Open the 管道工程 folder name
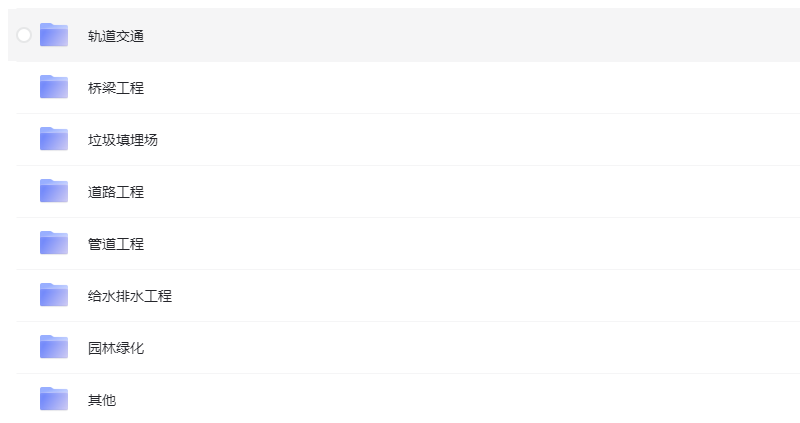The height and width of the screenshot is (423, 800). pos(116,244)
